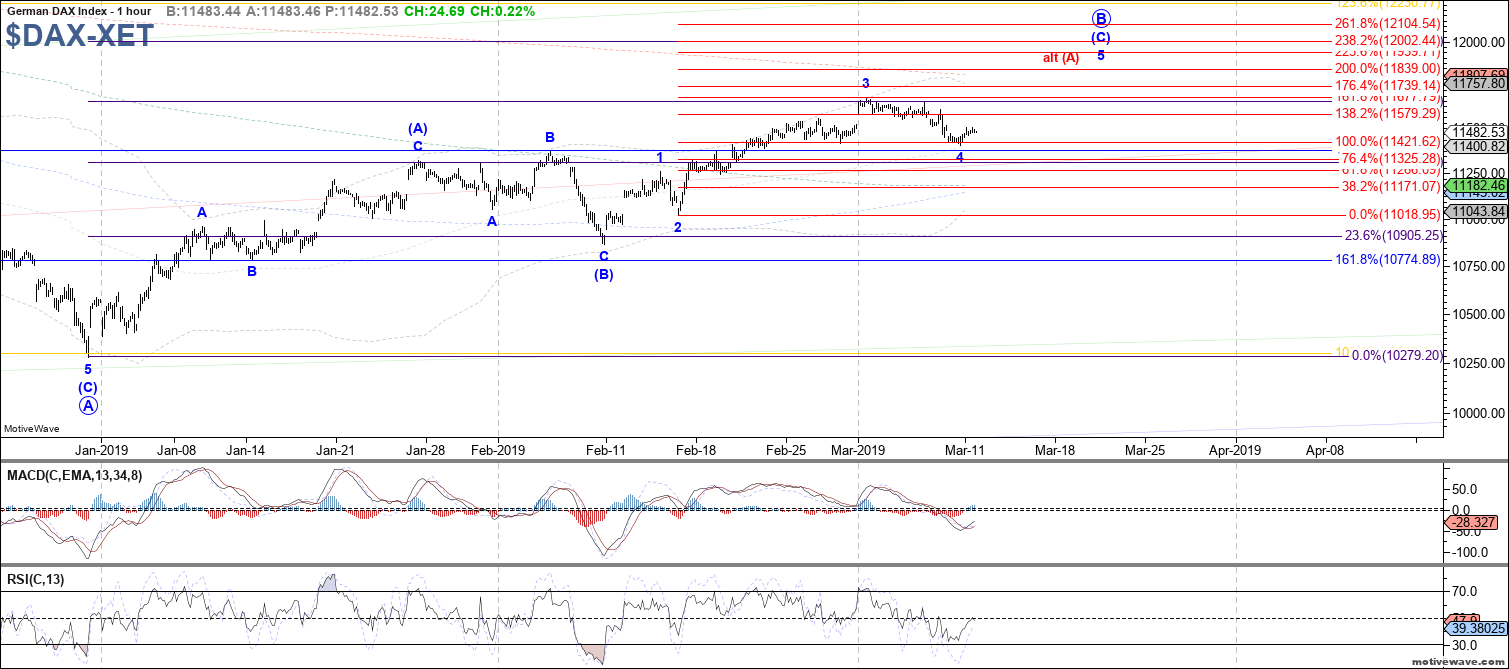Click the Jan-2019 date axis label
1509x669 pixels.
(102, 450)
